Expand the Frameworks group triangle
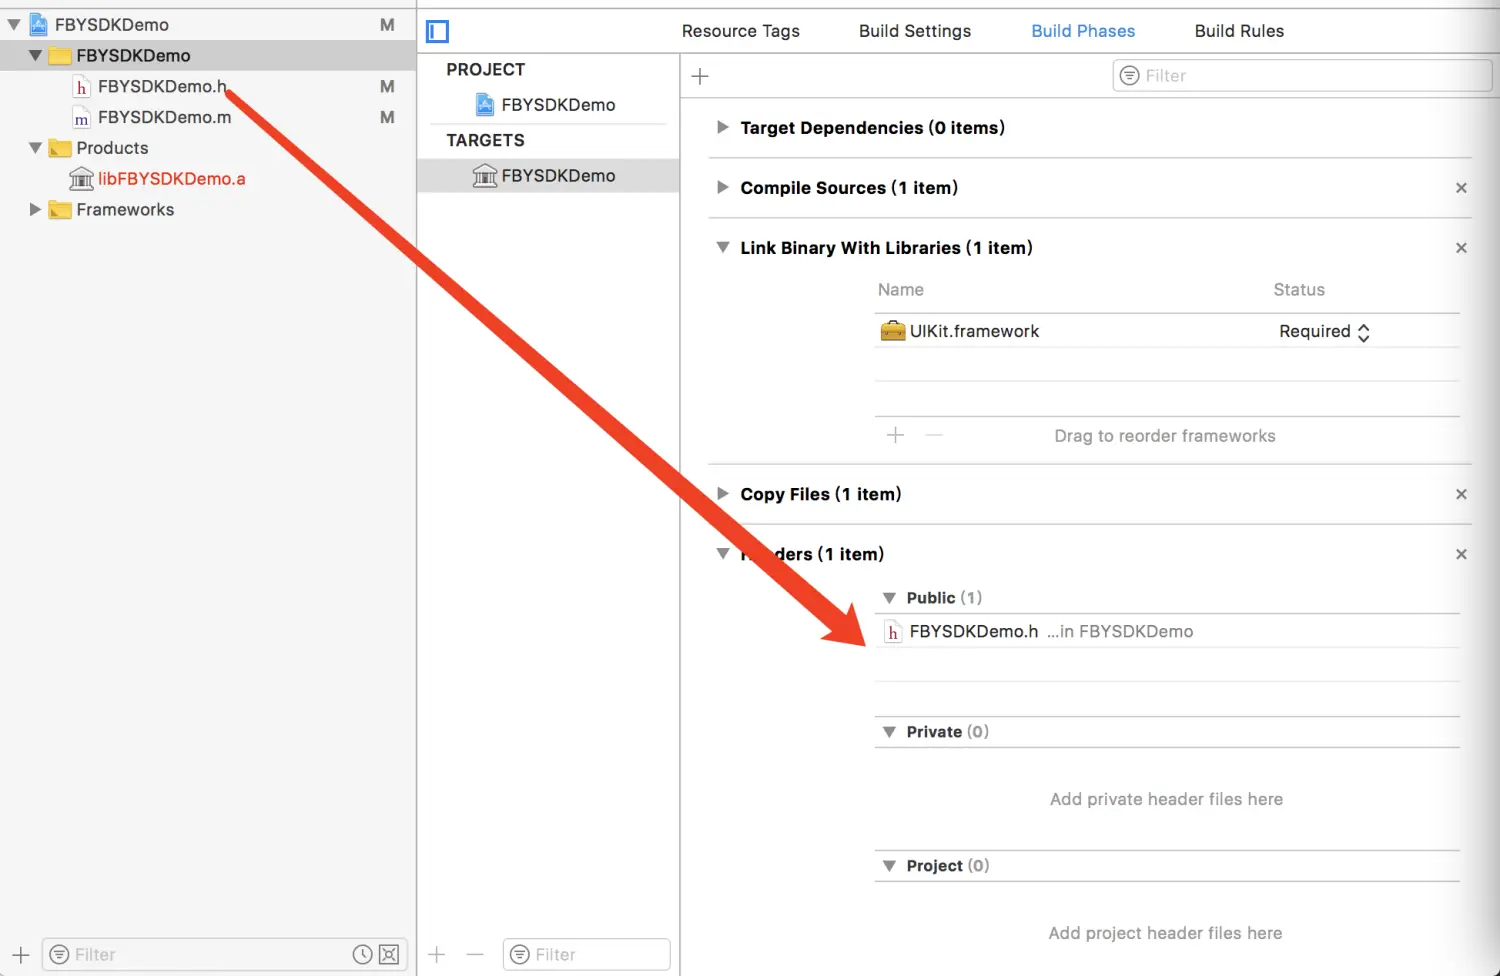The height and width of the screenshot is (976, 1500). [x=35, y=210]
